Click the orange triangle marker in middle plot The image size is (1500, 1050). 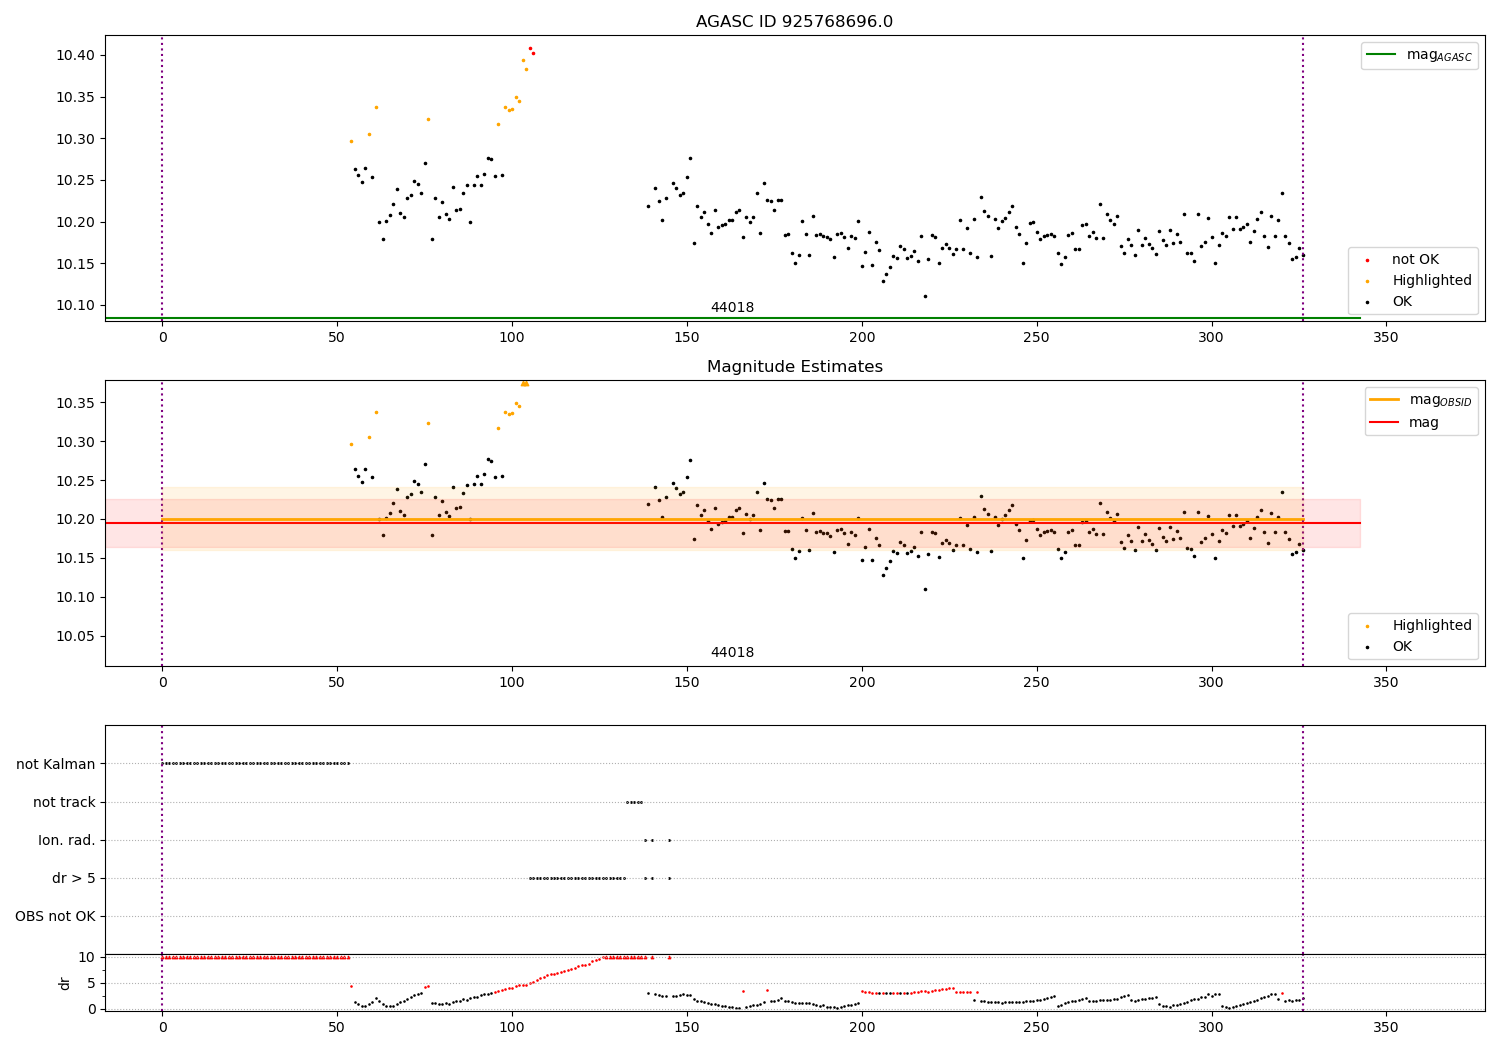(x=524, y=383)
